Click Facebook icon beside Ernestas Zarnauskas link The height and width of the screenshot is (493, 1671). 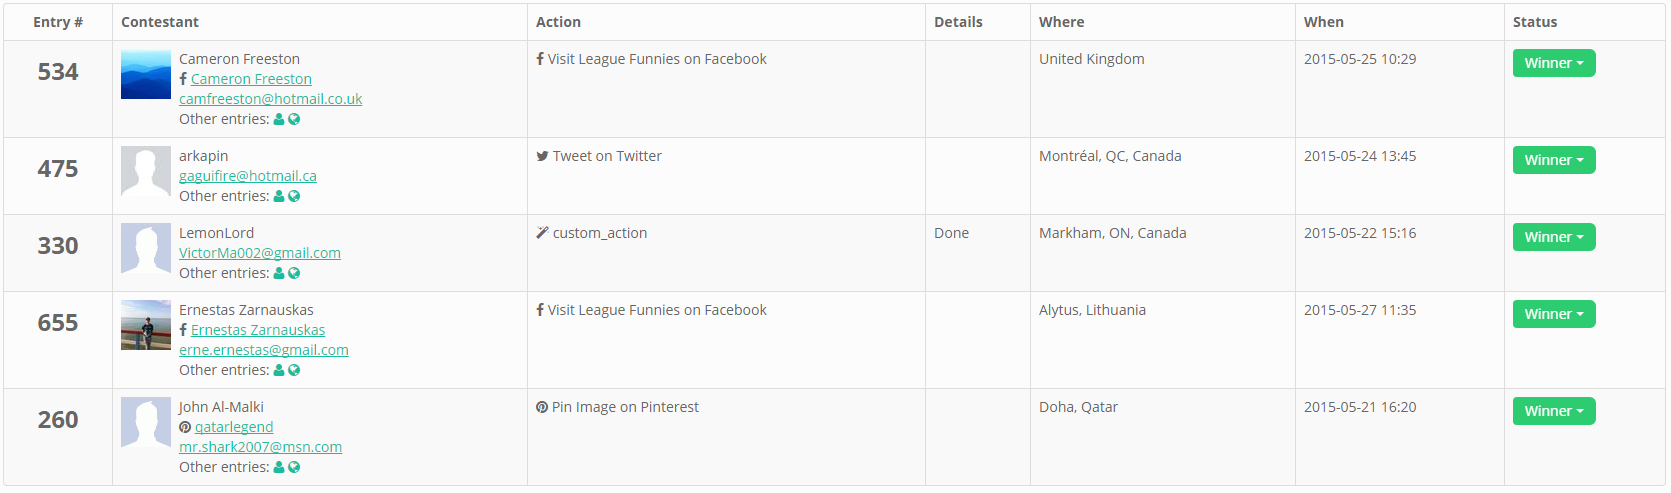(183, 330)
